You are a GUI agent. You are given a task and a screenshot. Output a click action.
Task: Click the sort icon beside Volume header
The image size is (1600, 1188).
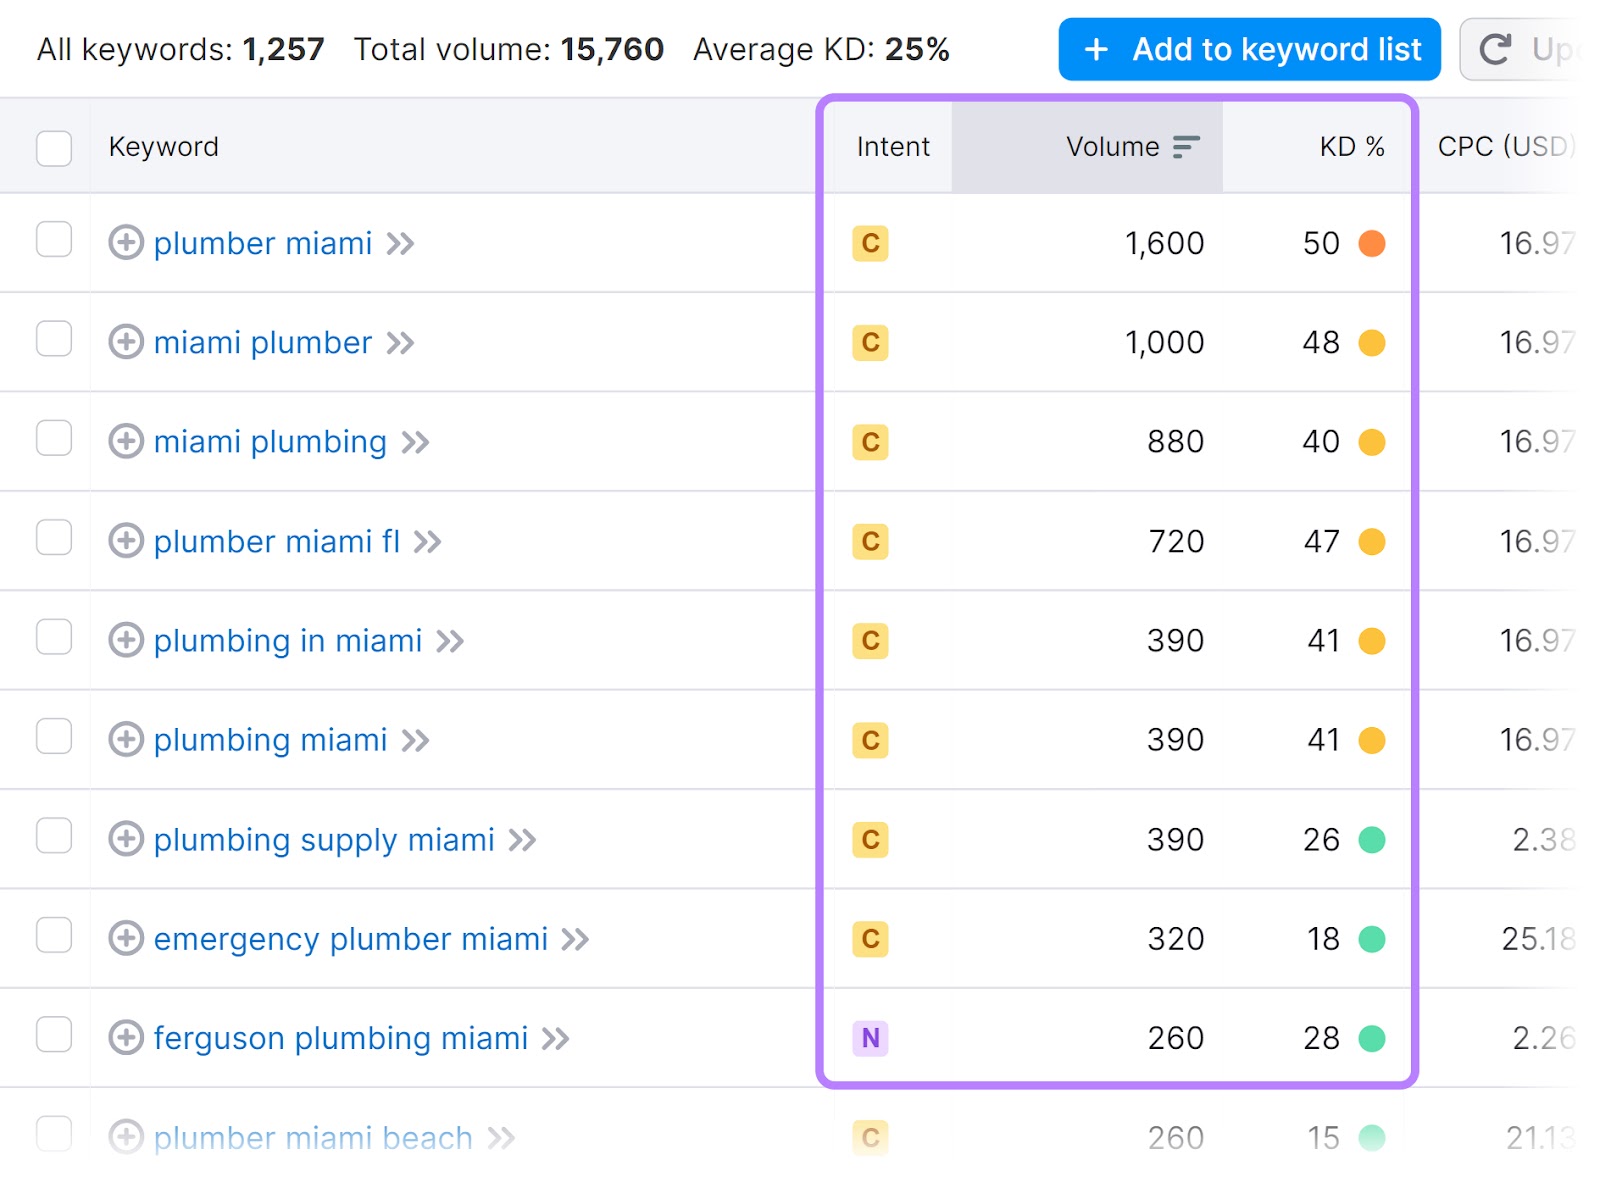[1186, 146]
